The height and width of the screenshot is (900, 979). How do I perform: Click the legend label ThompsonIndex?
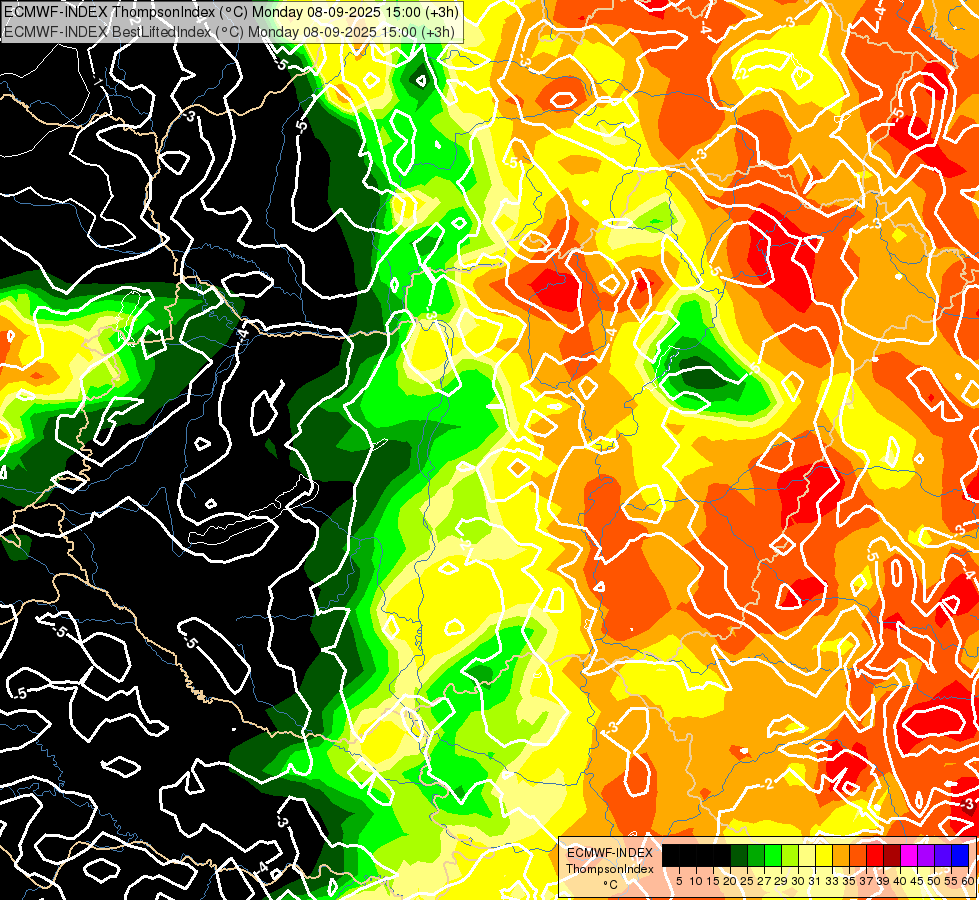pos(610,869)
